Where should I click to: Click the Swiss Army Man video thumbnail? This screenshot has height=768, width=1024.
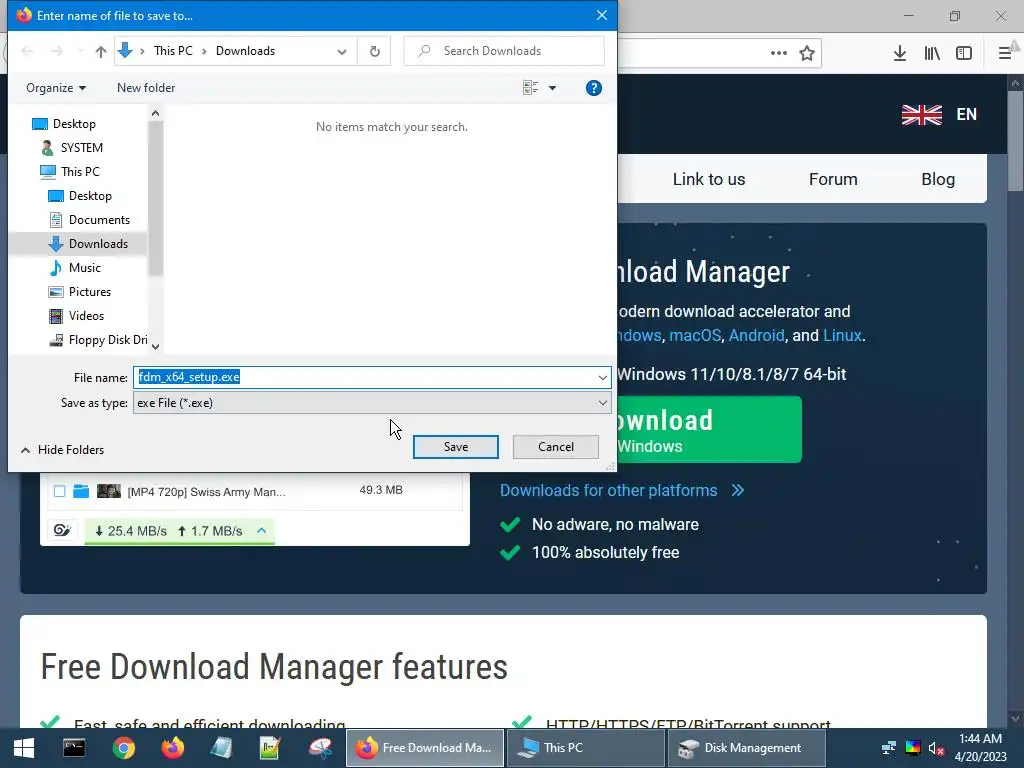pyautogui.click(x=108, y=491)
